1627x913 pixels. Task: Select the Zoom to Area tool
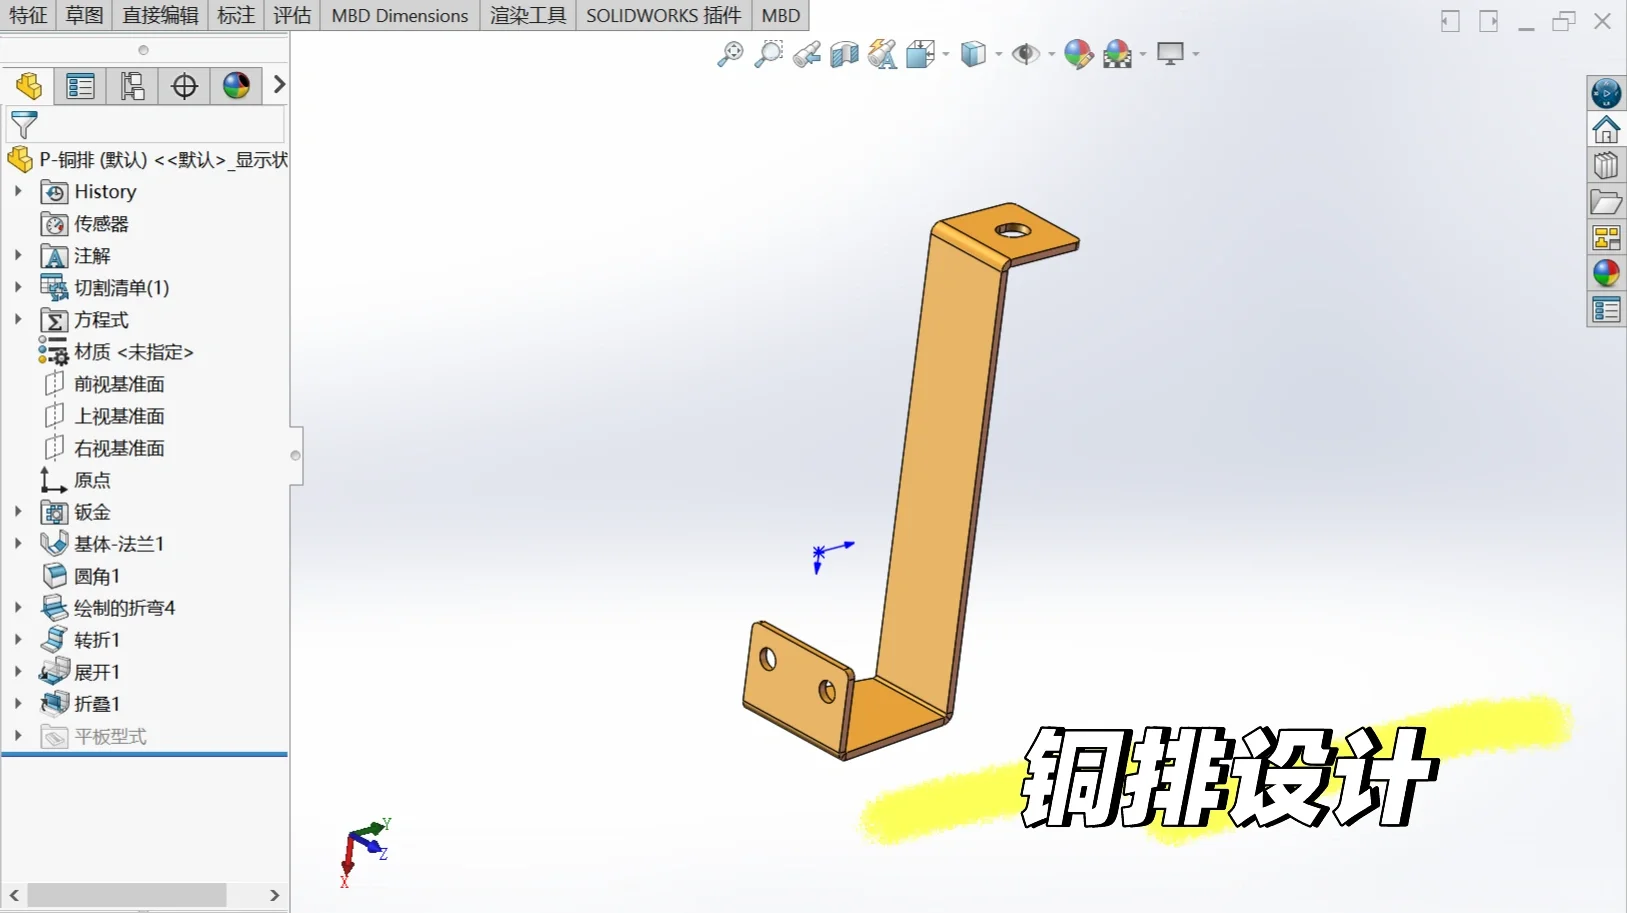coord(768,54)
